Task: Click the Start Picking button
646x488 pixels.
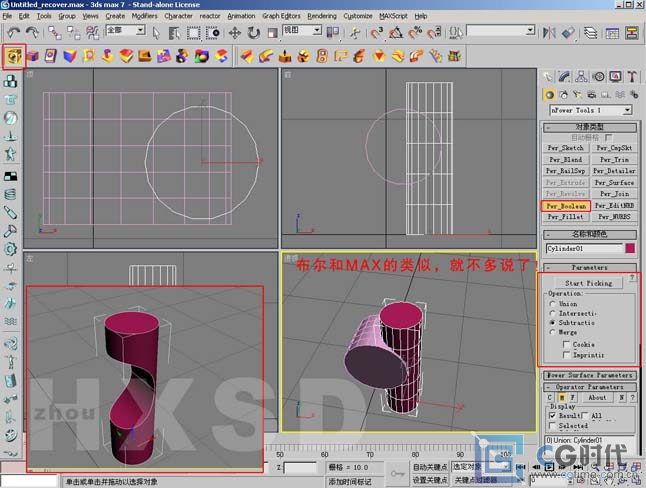Action: click(588, 283)
